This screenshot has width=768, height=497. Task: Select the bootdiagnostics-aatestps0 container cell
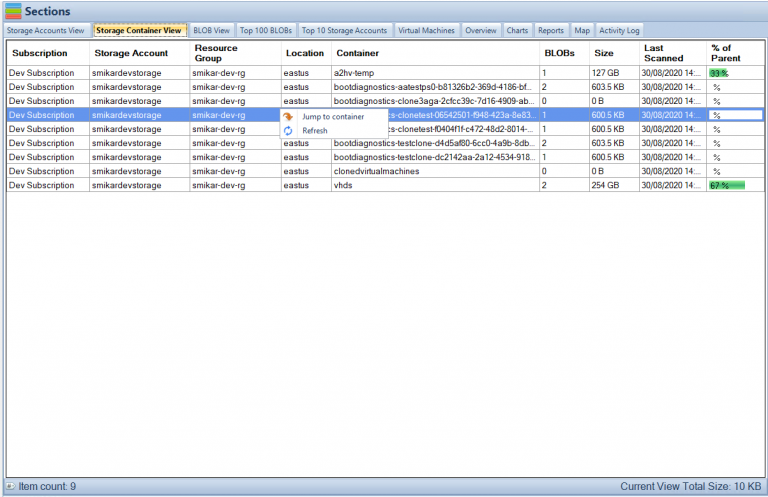(x=435, y=87)
